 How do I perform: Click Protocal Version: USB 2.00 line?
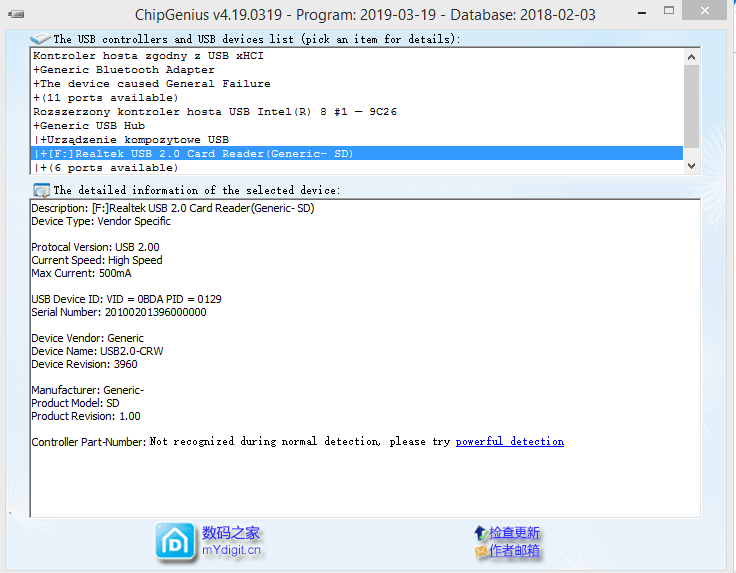[x=95, y=247]
